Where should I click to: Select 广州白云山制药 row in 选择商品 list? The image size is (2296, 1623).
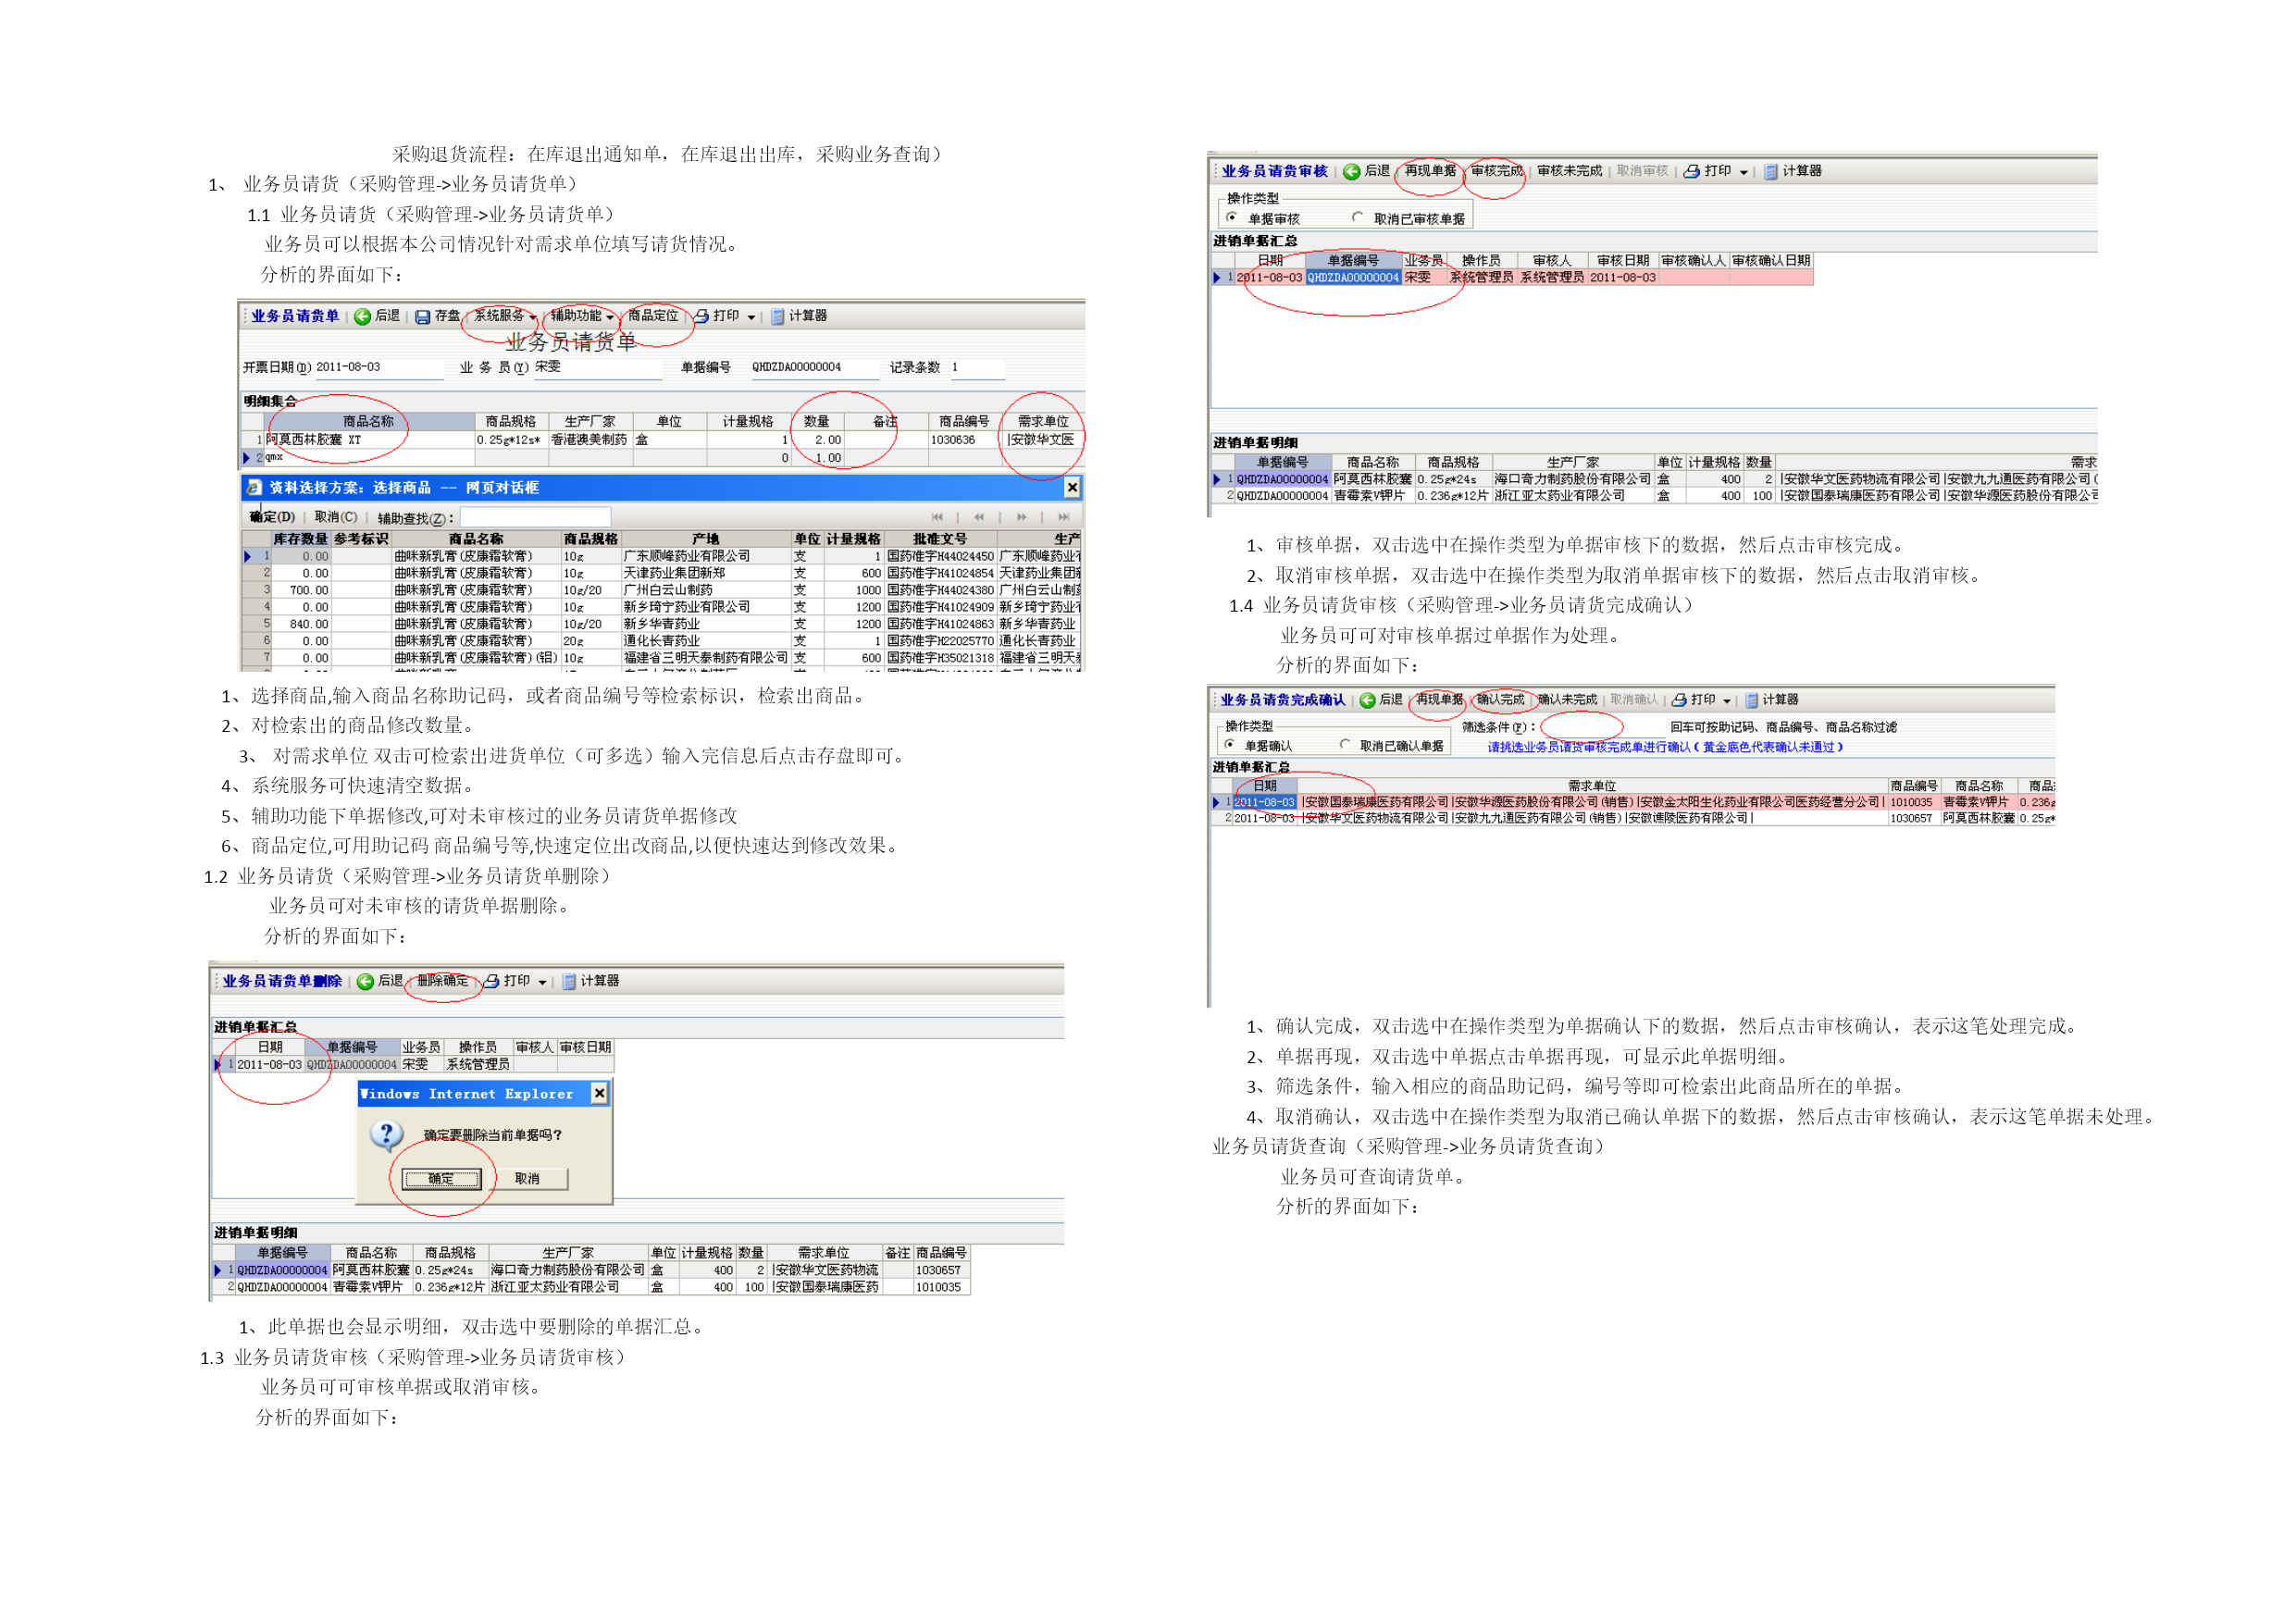point(661,591)
